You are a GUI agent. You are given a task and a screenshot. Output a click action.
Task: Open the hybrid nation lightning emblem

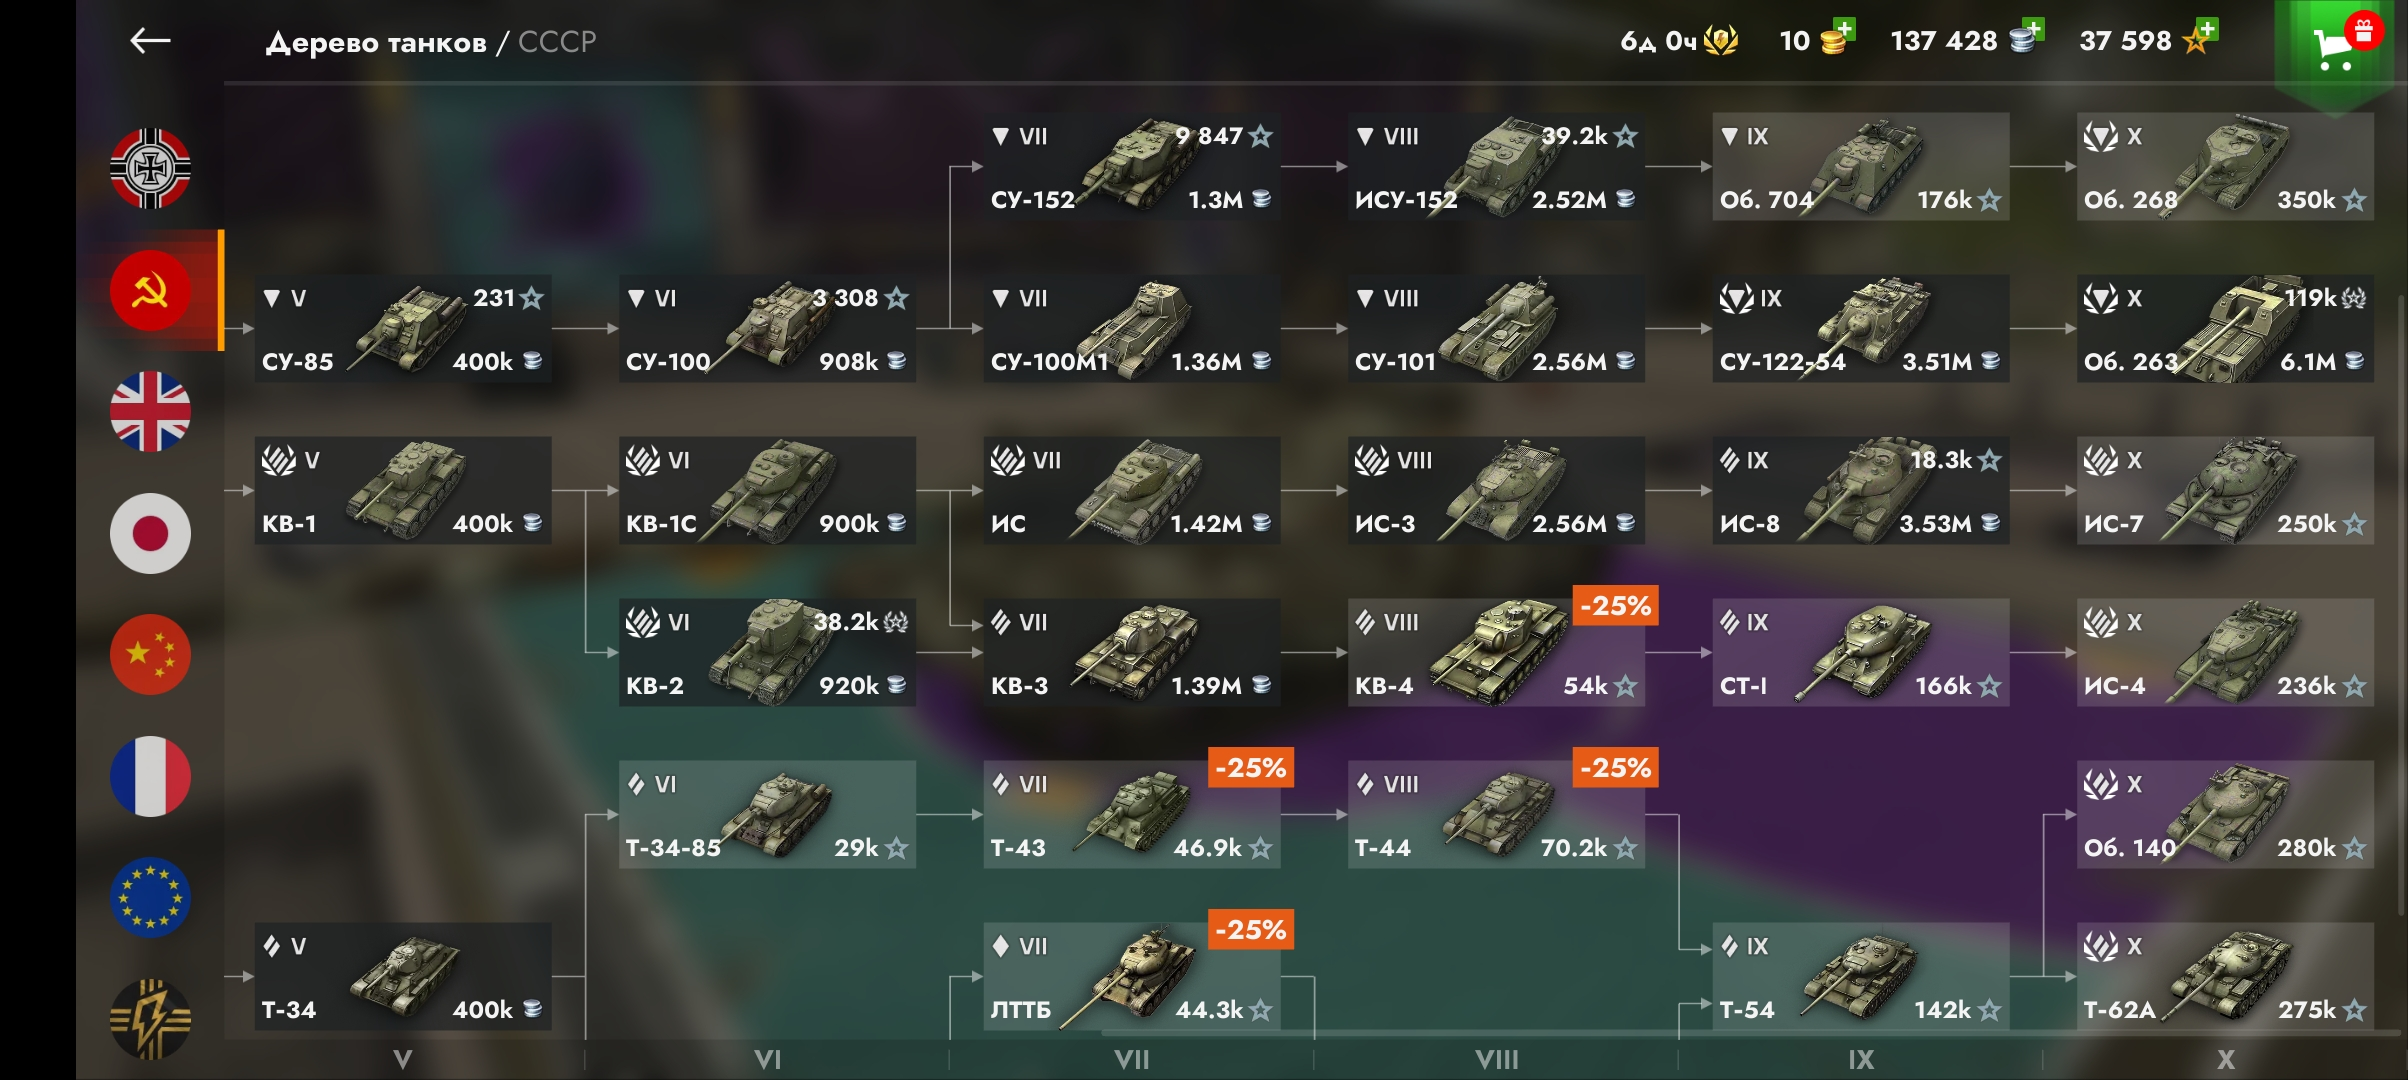(x=150, y=1019)
